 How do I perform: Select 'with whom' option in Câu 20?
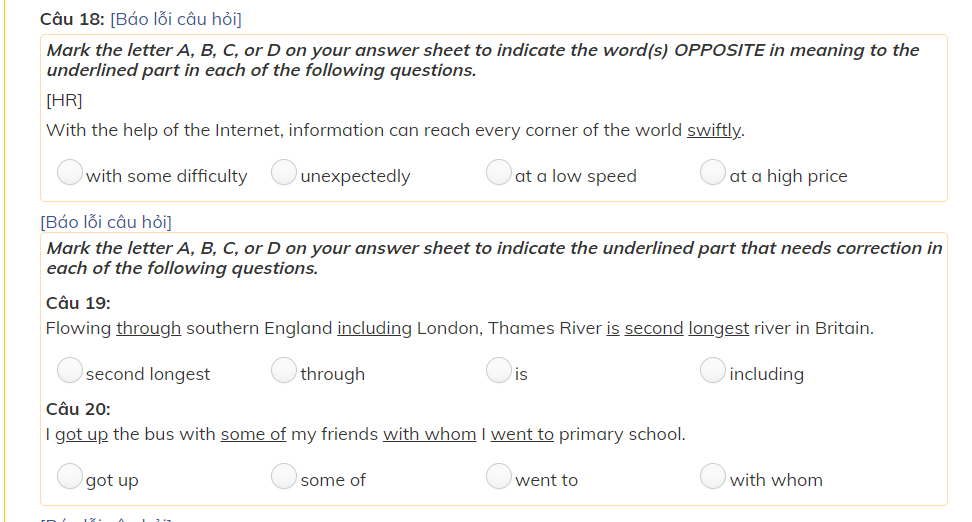coord(713,478)
